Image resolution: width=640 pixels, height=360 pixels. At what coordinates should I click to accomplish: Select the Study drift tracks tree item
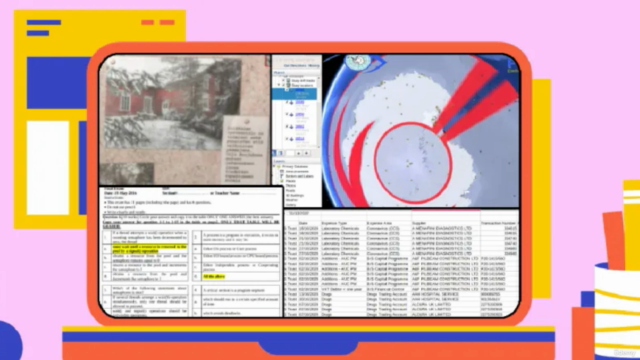click(303, 80)
